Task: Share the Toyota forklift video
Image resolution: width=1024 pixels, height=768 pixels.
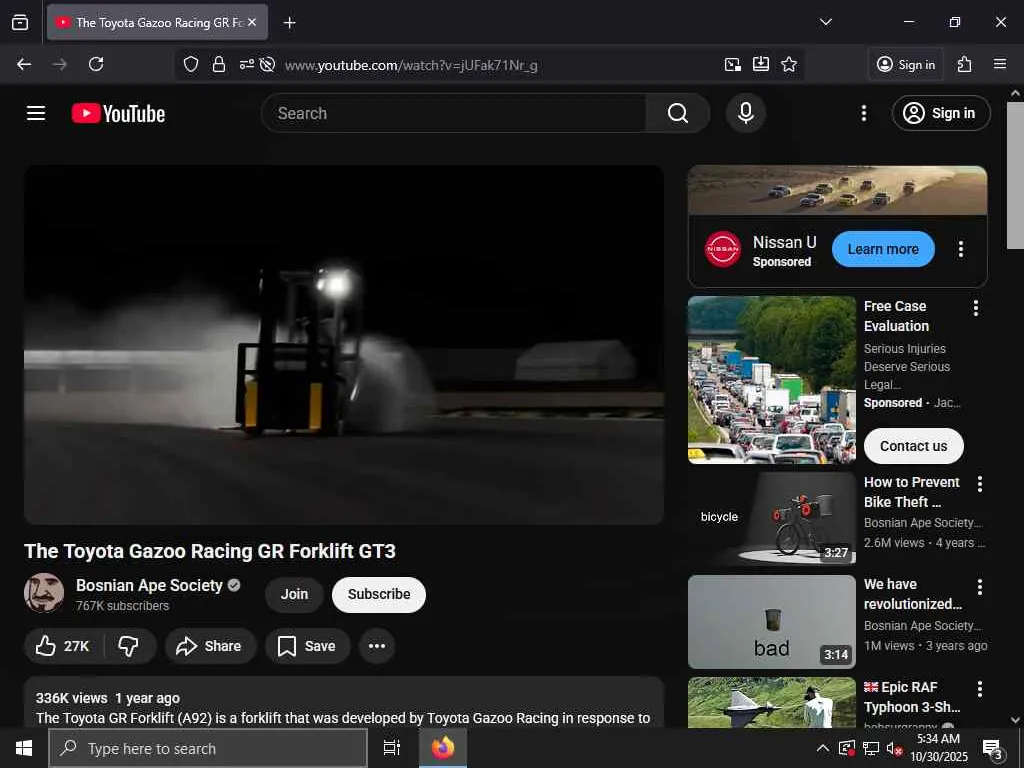Action: coord(210,646)
